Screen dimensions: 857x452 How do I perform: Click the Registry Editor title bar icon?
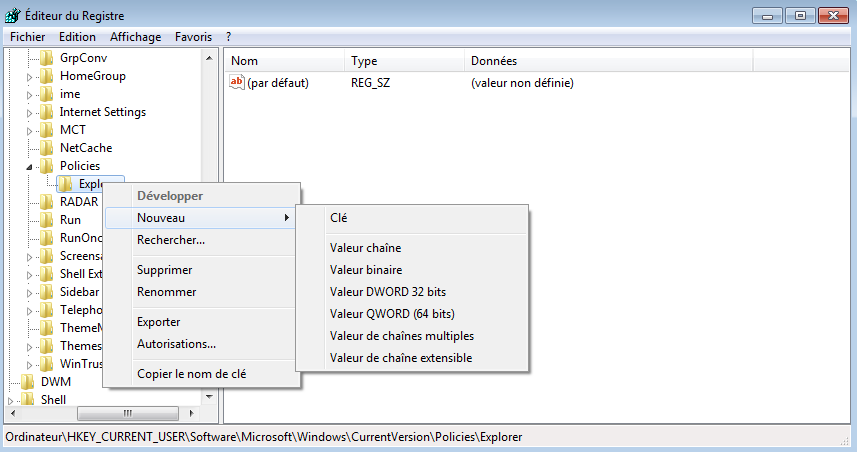coord(13,15)
